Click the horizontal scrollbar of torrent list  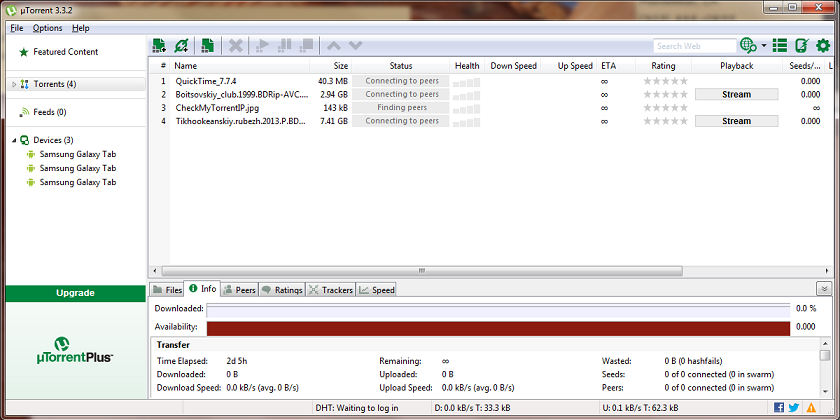click(422, 271)
